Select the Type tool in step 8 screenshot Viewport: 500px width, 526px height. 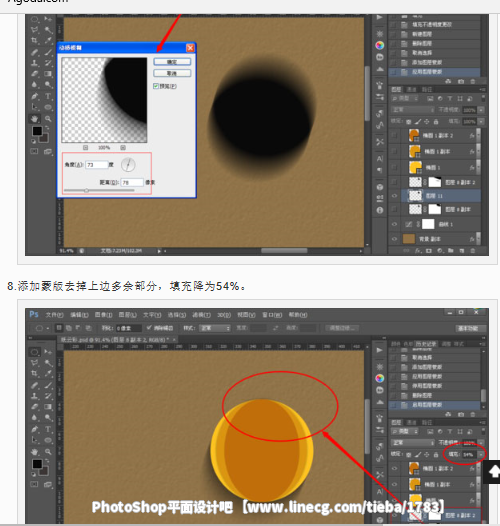pos(48,429)
